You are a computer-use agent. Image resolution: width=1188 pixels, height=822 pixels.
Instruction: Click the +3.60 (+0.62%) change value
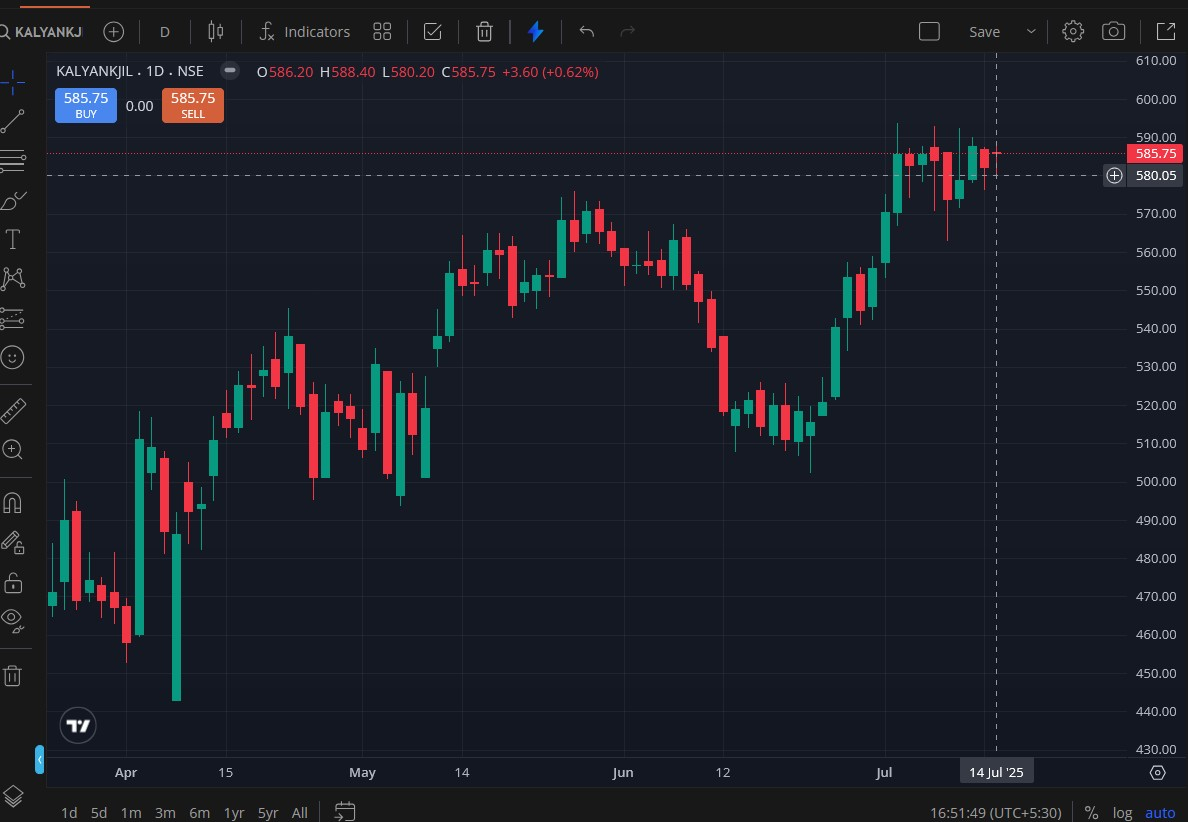(x=550, y=72)
